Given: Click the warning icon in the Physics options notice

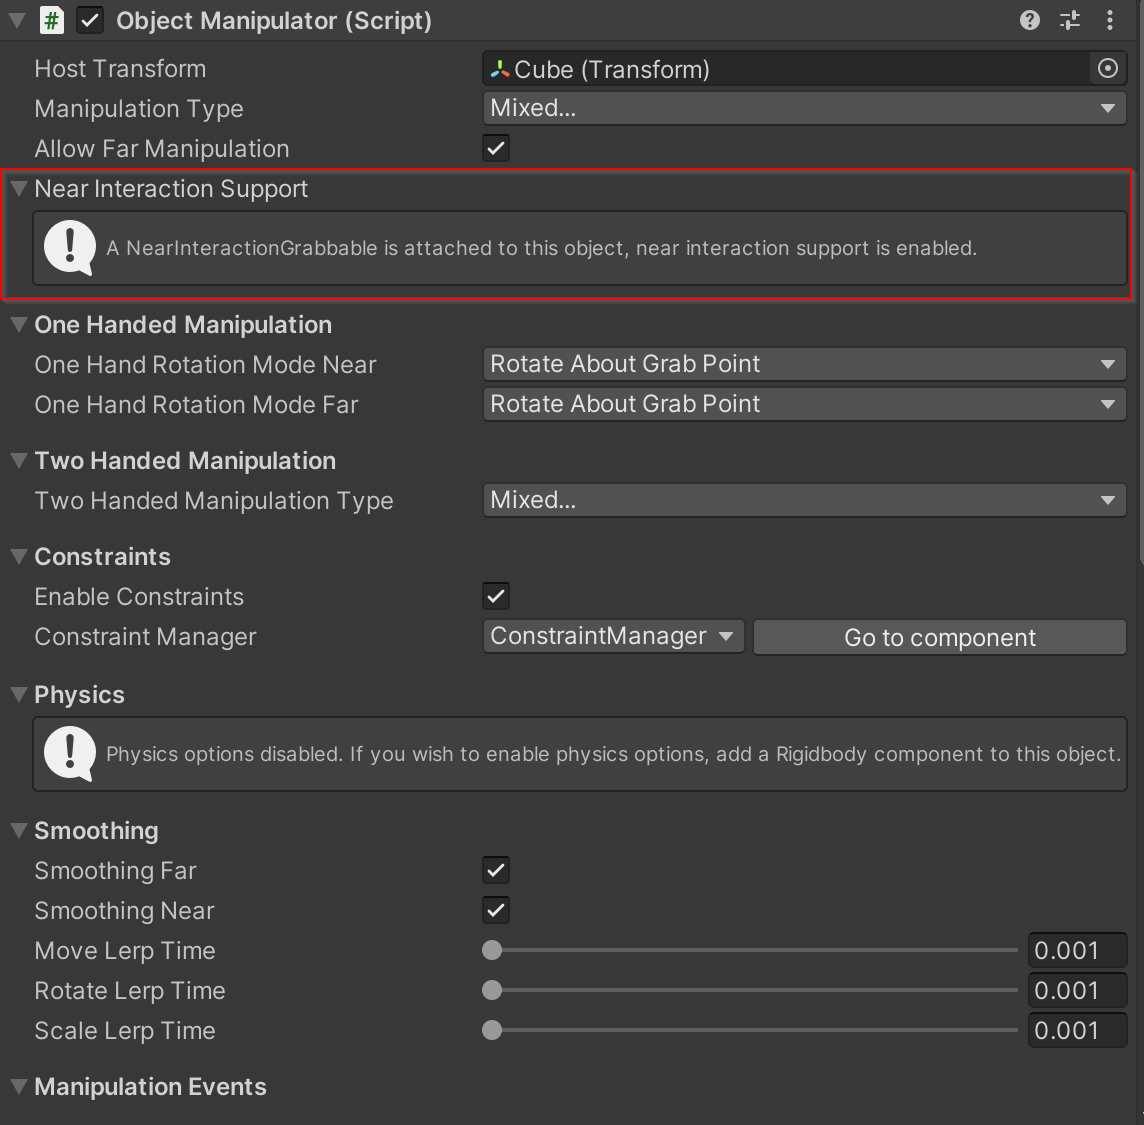Looking at the screenshot, I should pyautogui.click(x=69, y=754).
